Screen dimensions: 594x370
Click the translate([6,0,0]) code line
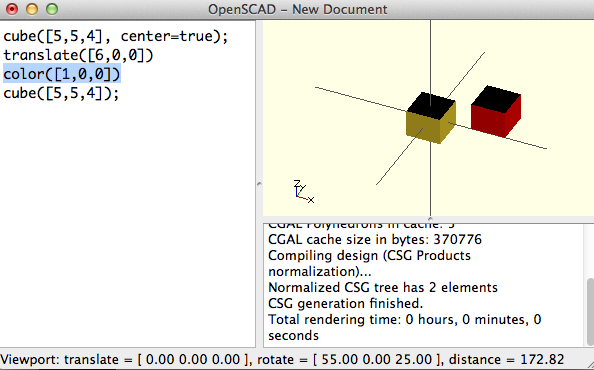pyautogui.click(x=78, y=55)
